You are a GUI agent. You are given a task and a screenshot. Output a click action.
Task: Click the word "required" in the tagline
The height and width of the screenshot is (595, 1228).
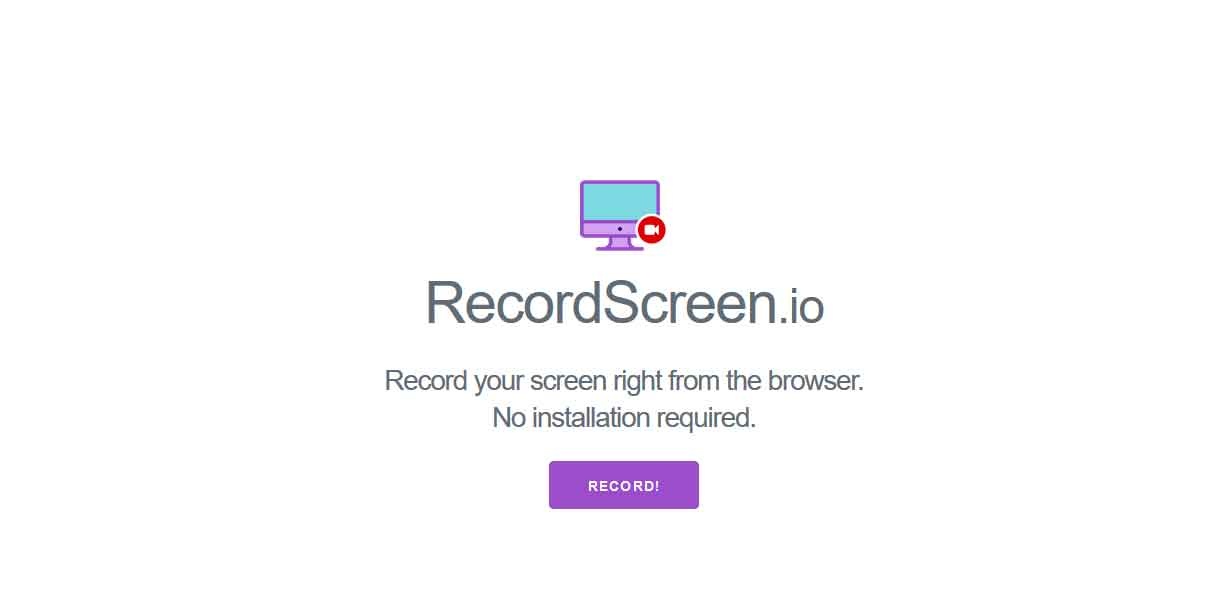click(x=702, y=419)
